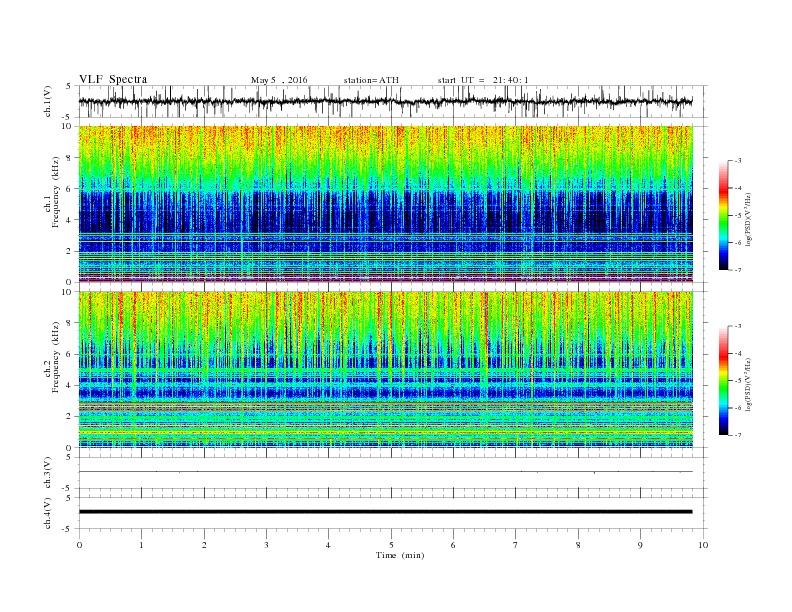The height and width of the screenshot is (612, 792).
Task: Click the ch.1 spectrogram plot area
Action: point(385,204)
